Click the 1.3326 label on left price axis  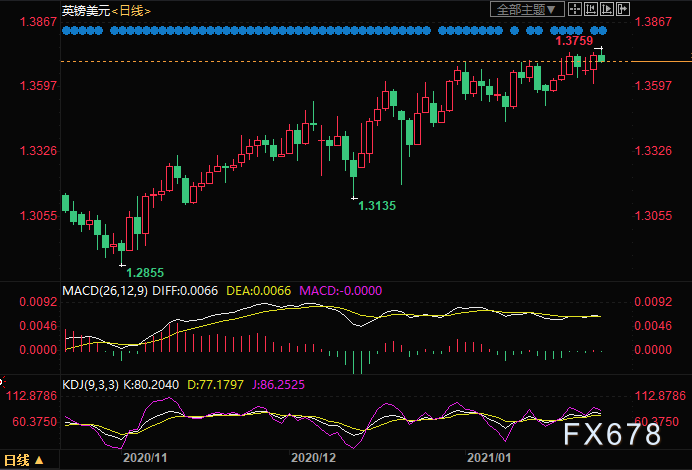tap(38, 151)
